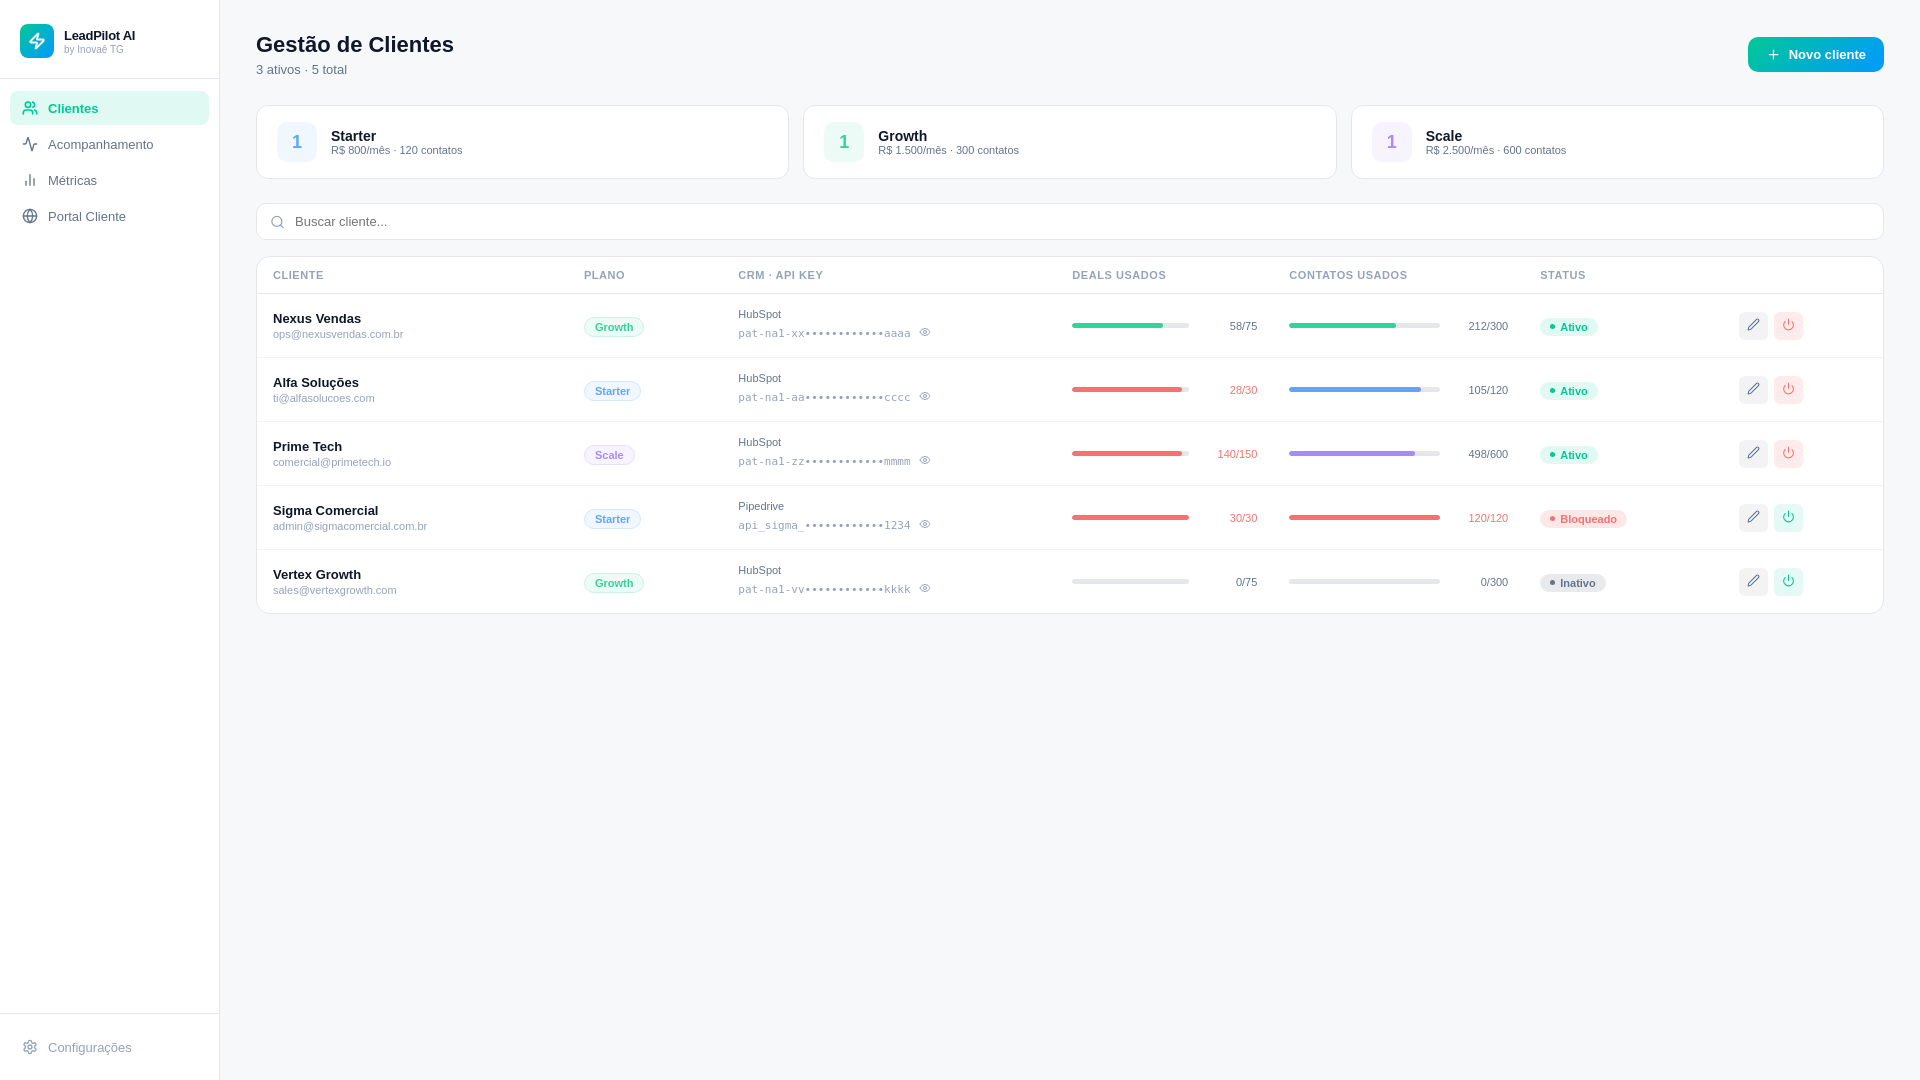Click the 212/300 contacts value
The height and width of the screenshot is (1080, 1920).
pyautogui.click(x=1488, y=326)
